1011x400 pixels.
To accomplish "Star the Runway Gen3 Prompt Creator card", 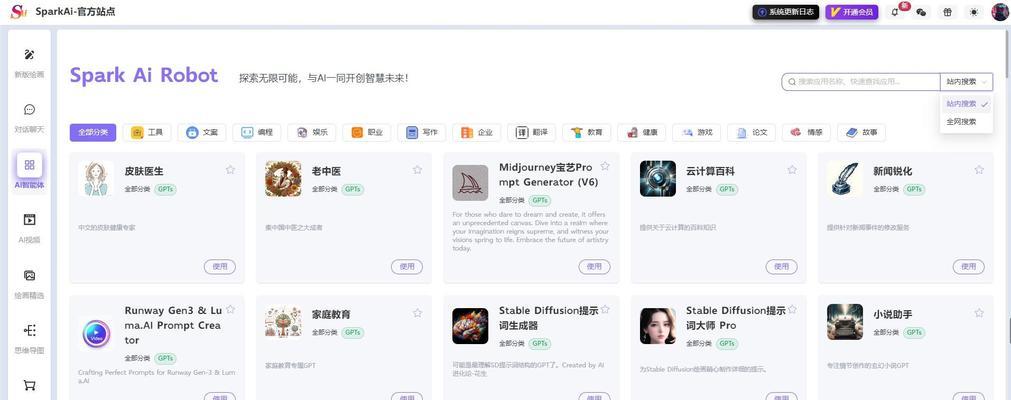I will 230,309.
